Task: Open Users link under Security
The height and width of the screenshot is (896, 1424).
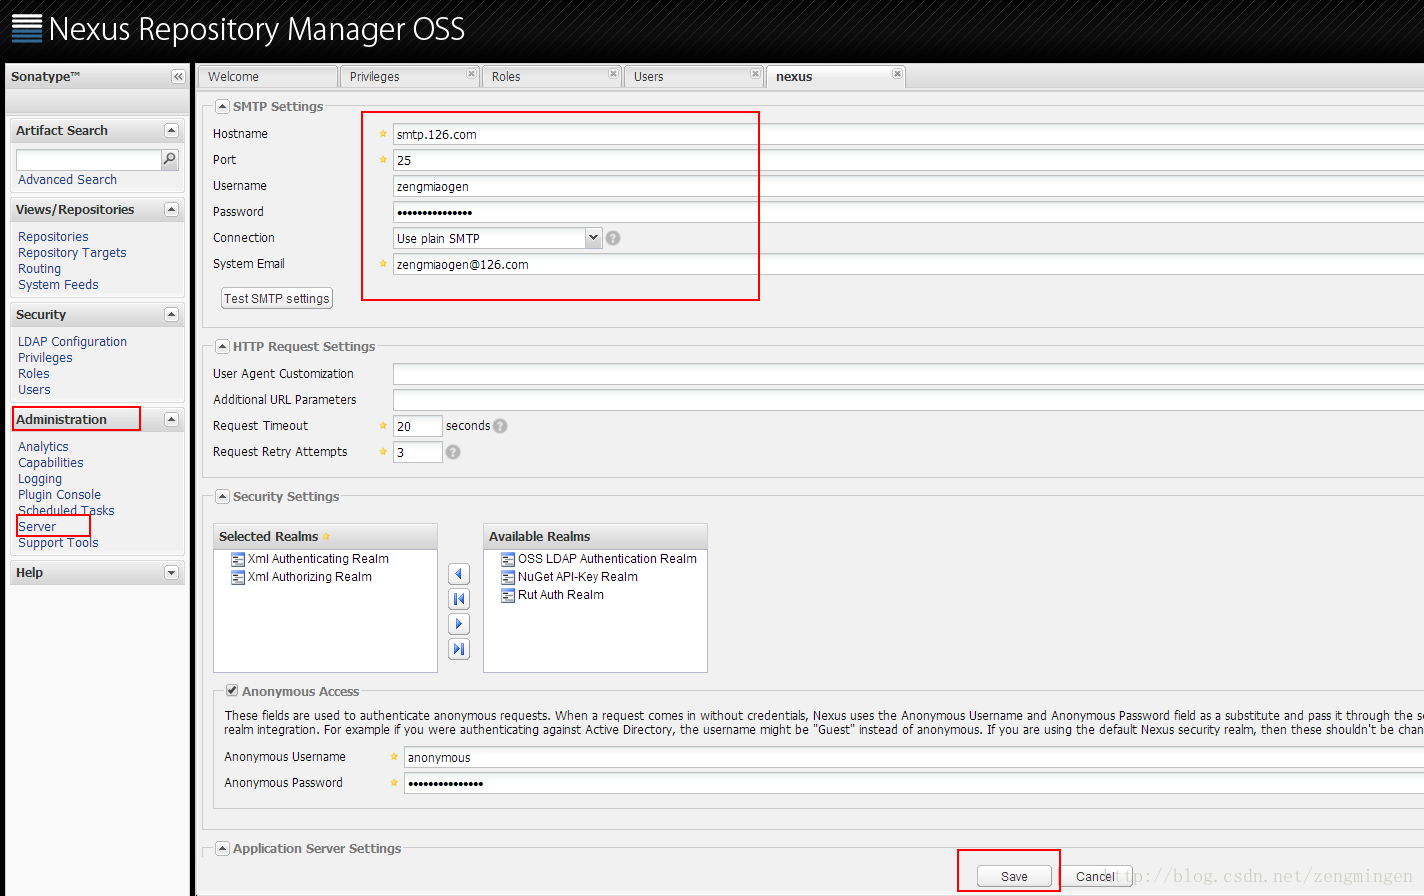Action: [34, 390]
